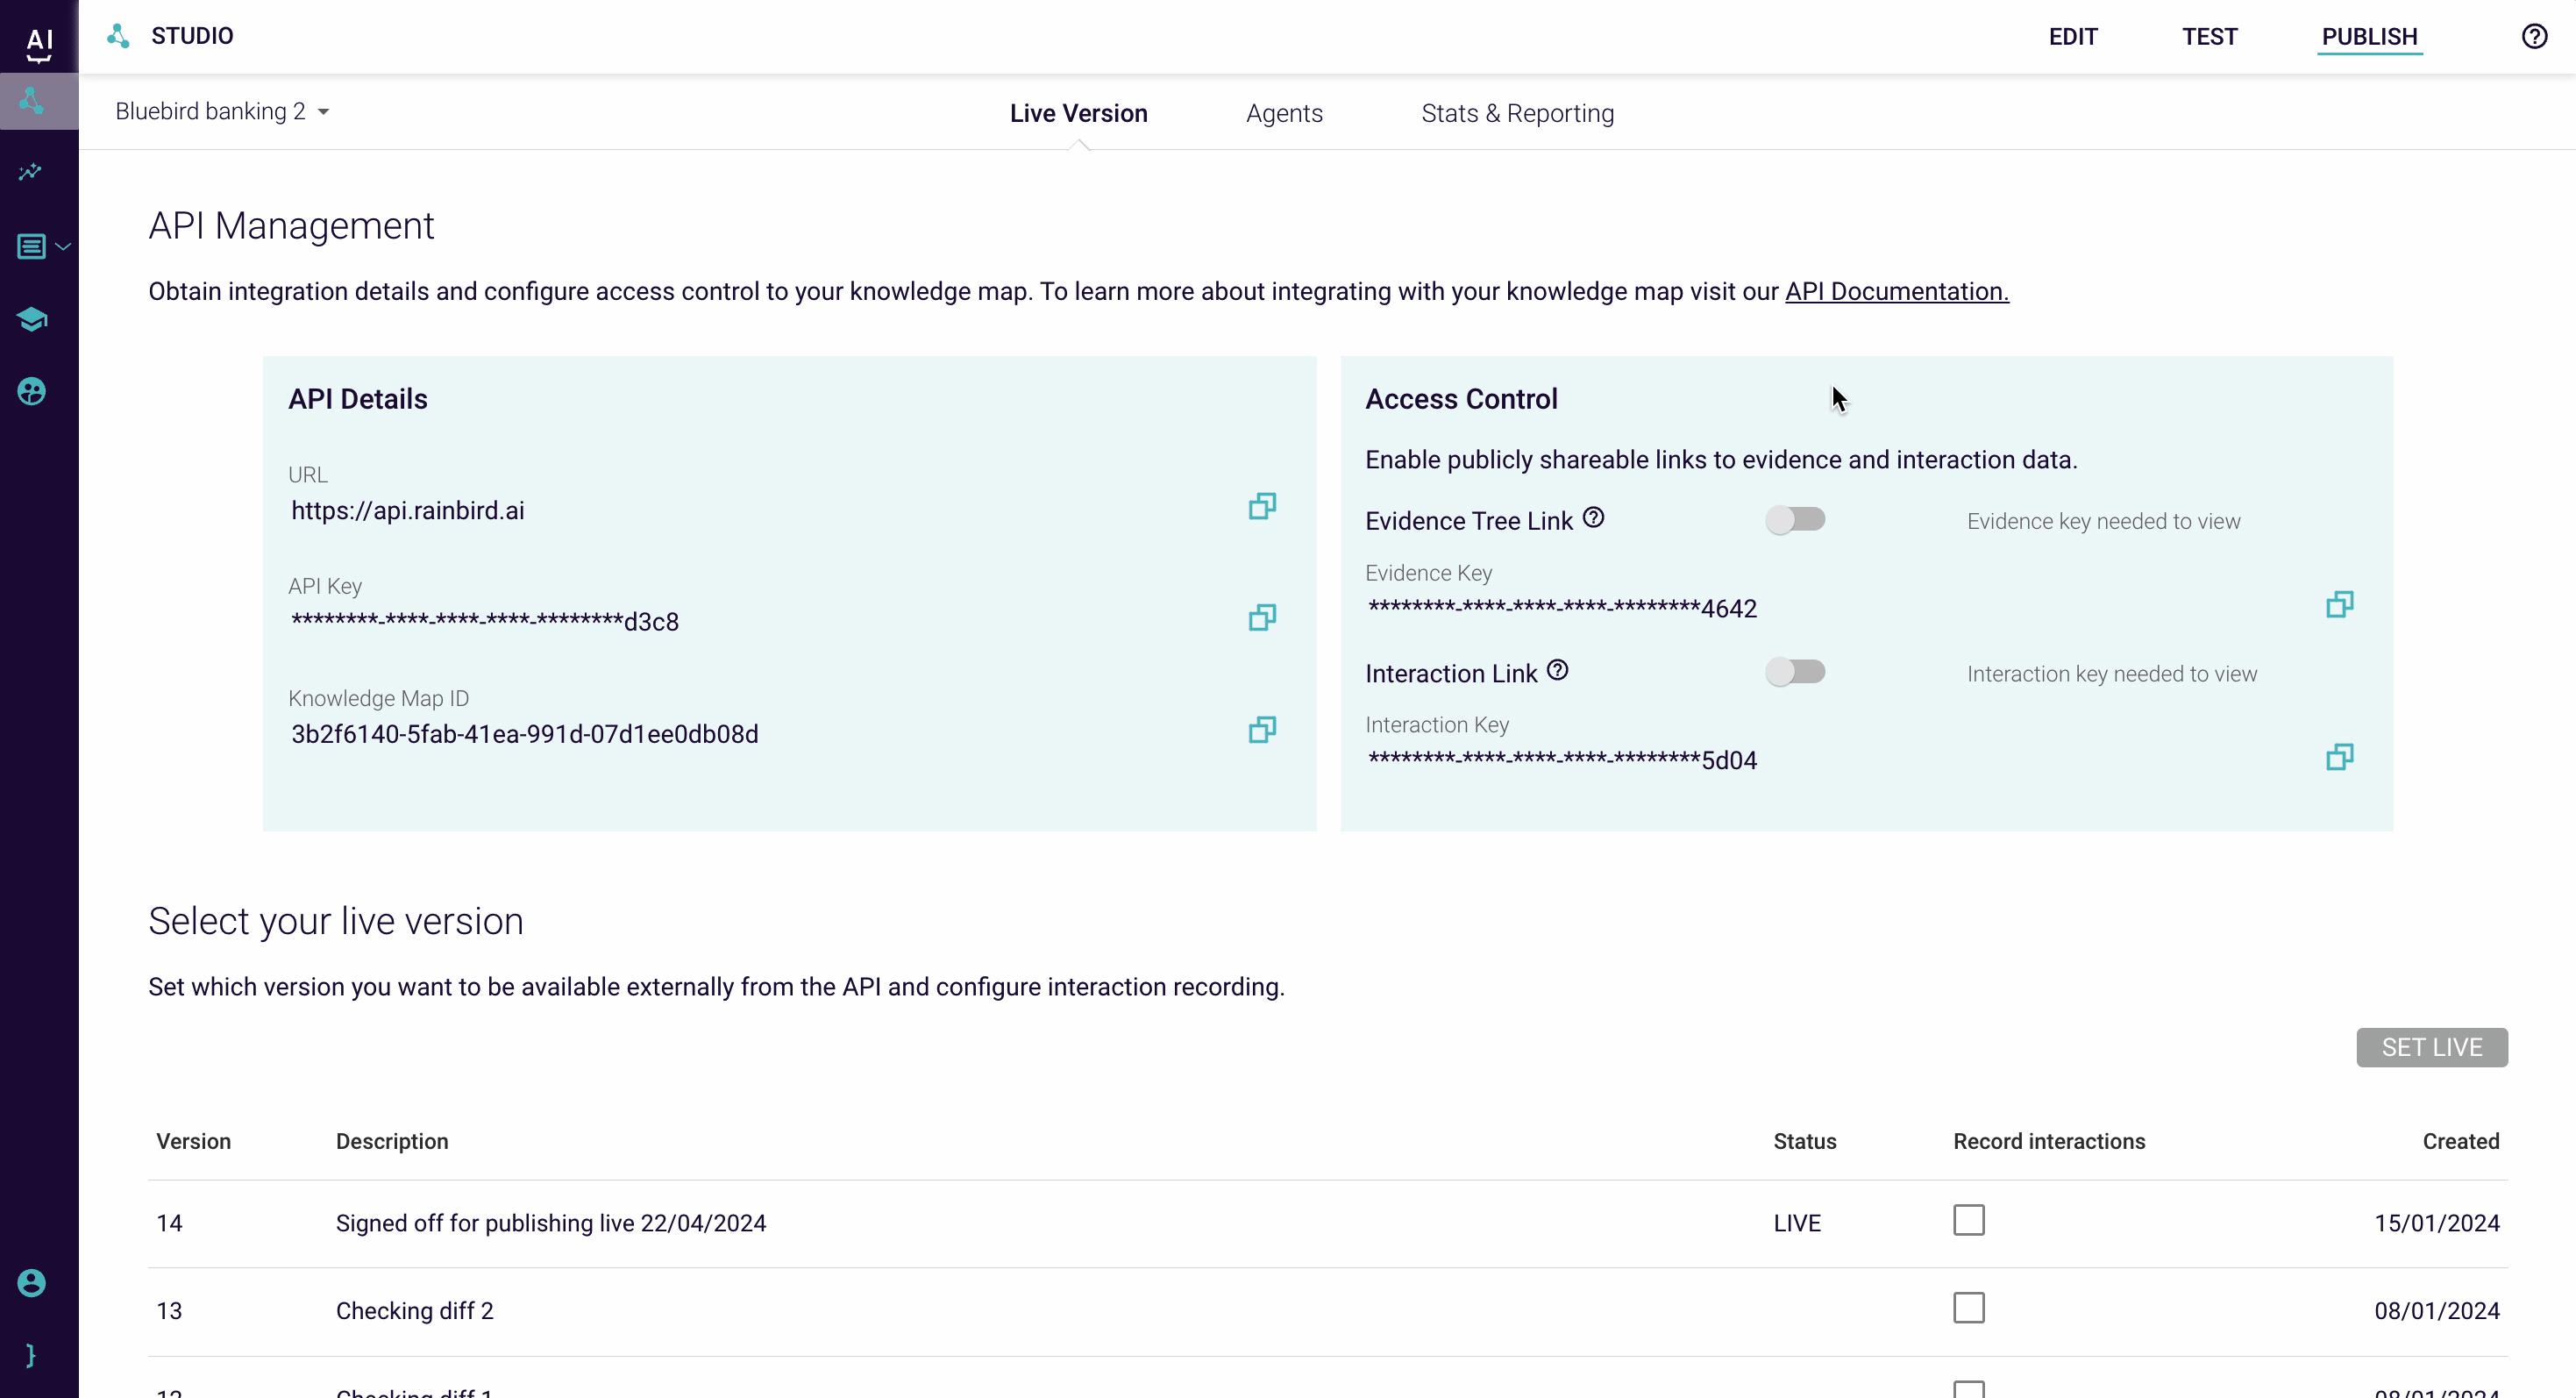
Task: Click the Evidence Tree Link info icon
Action: point(1594,518)
